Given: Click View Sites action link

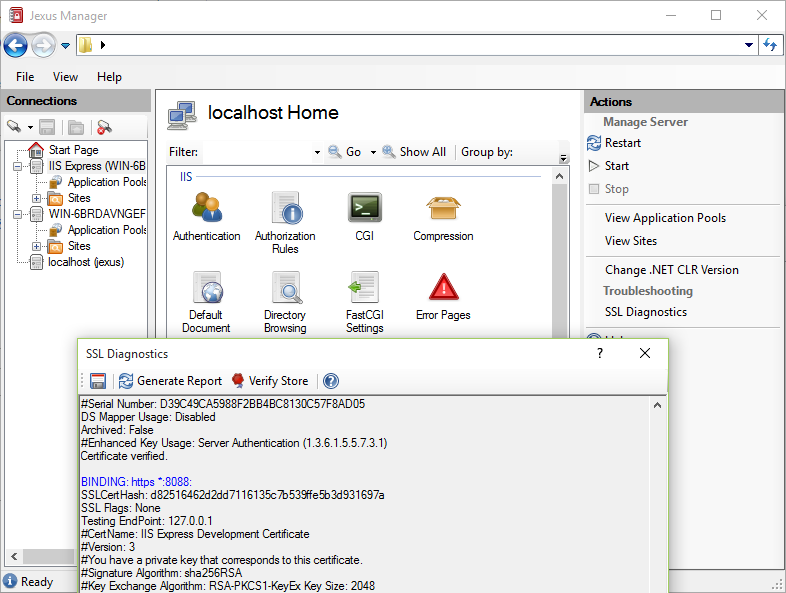Looking at the screenshot, I should (x=631, y=241).
